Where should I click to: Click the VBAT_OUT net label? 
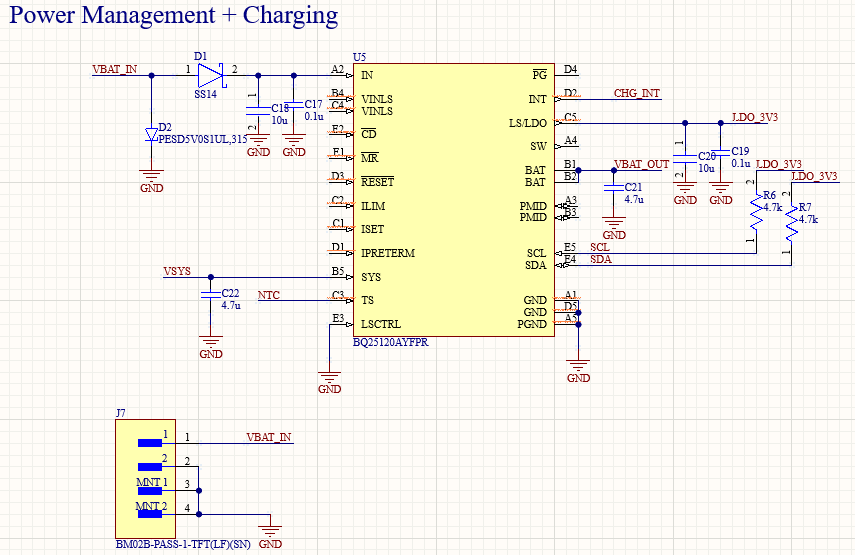(642, 165)
